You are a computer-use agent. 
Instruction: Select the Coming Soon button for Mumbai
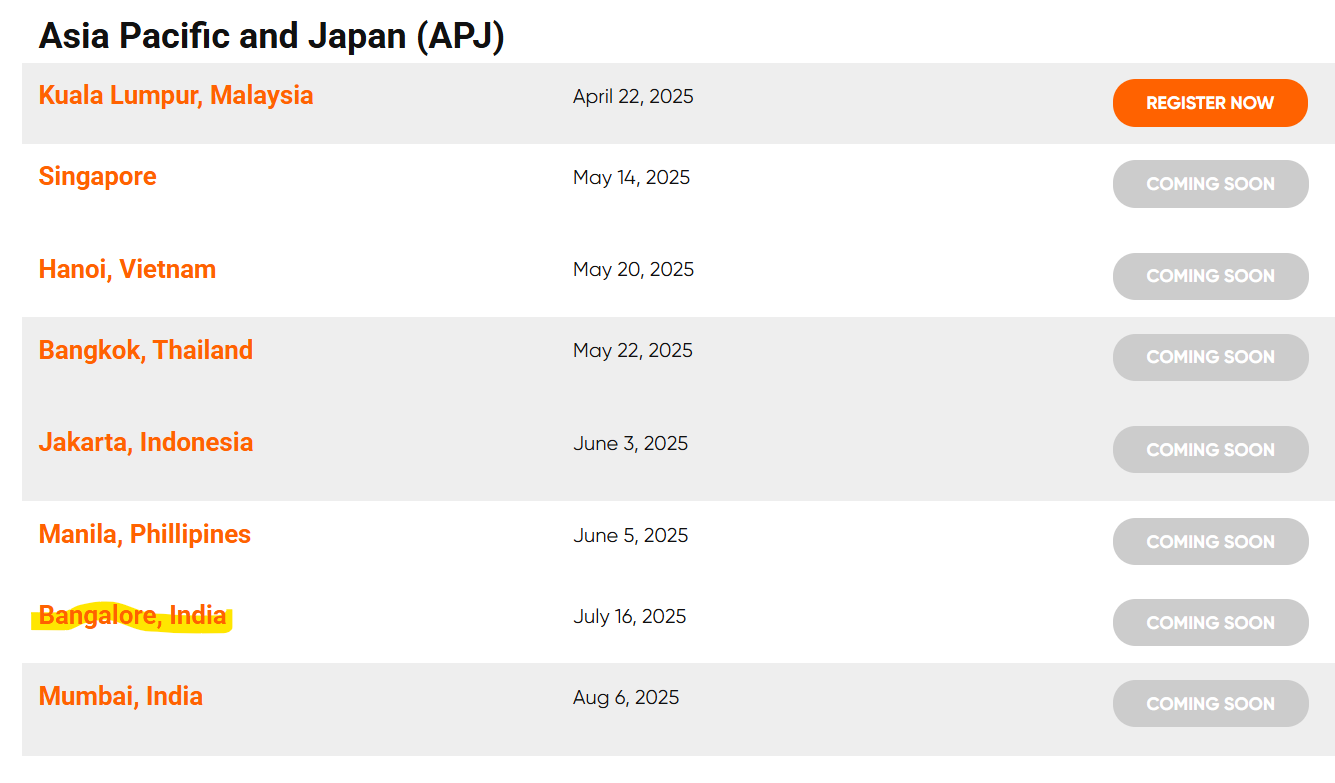pos(1210,704)
